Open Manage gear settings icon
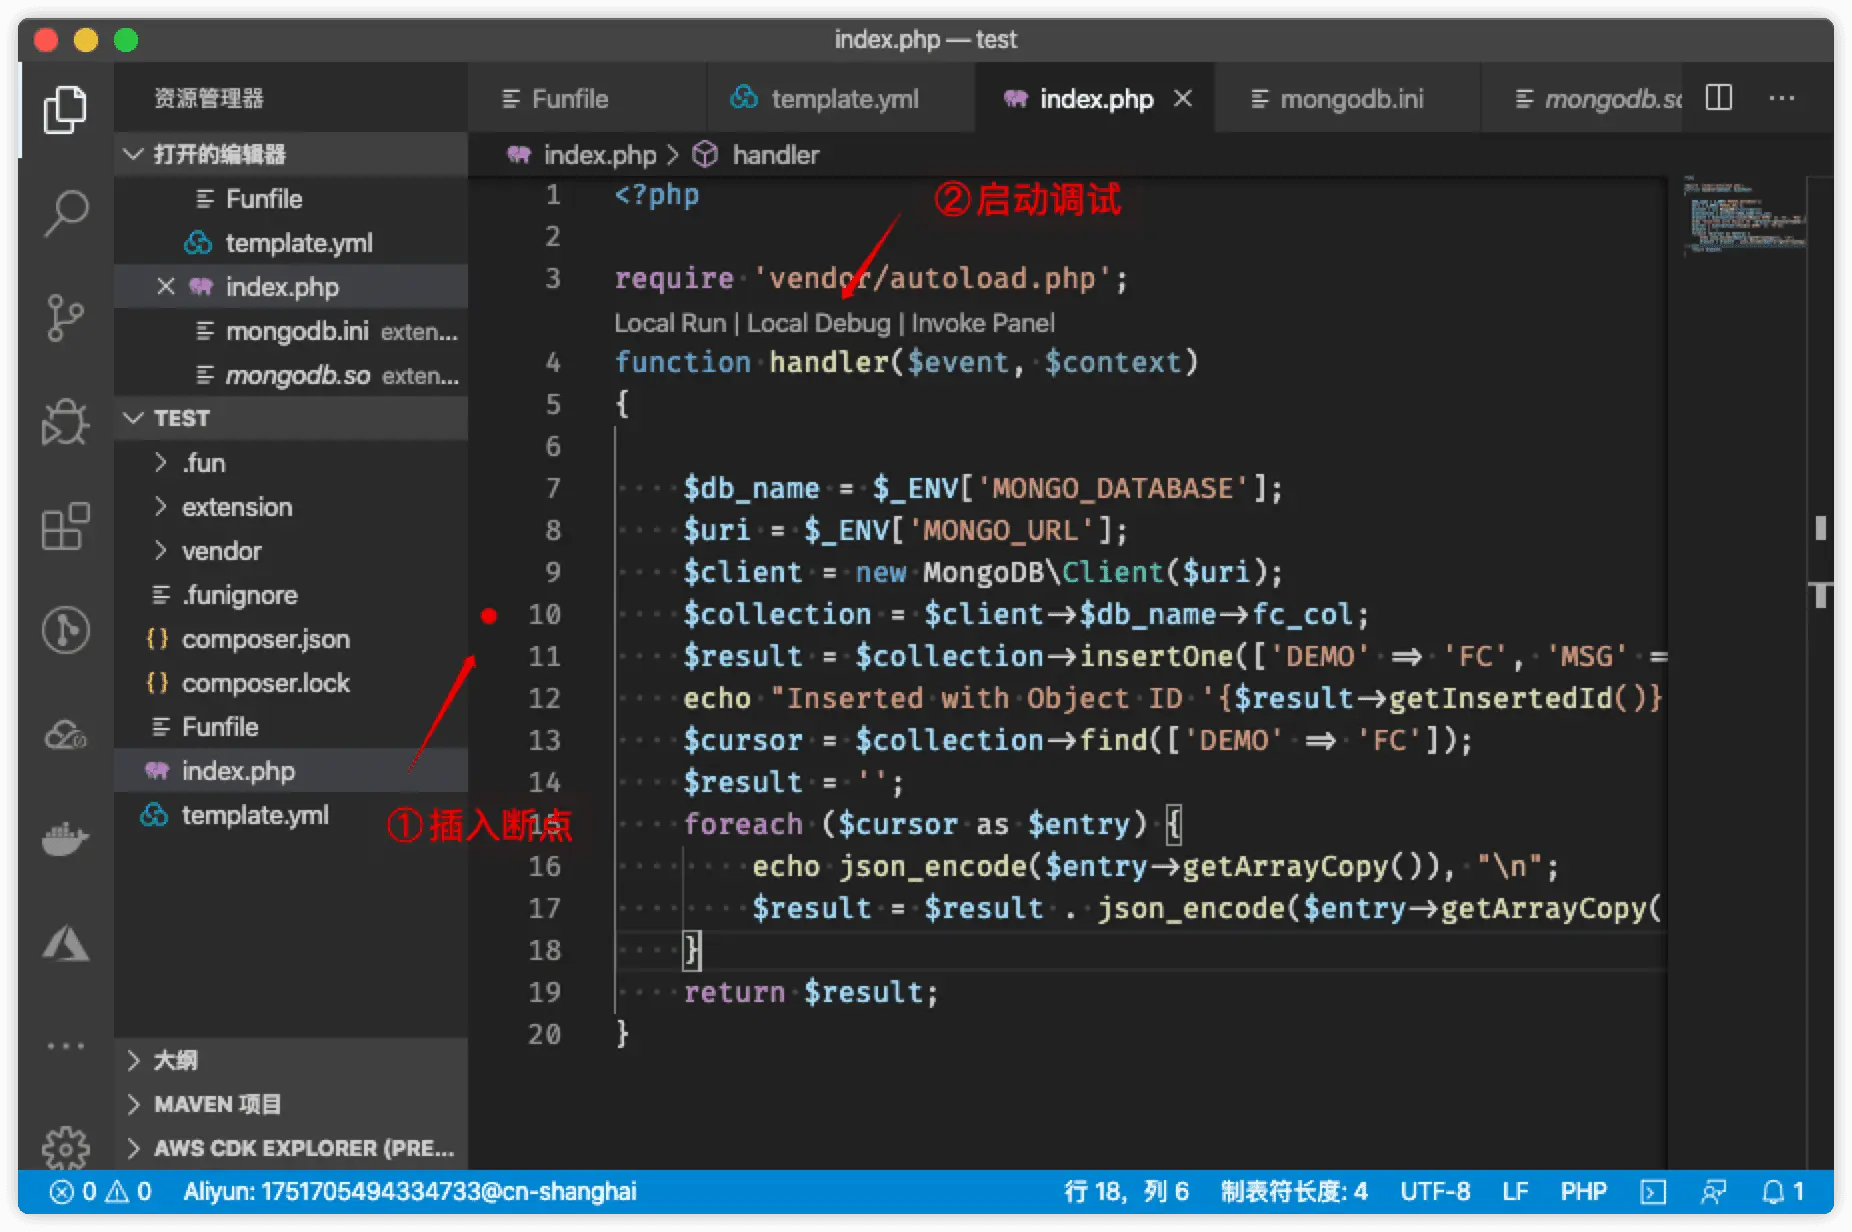Screen dimensions: 1852x1232 pyautogui.click(x=66, y=1148)
